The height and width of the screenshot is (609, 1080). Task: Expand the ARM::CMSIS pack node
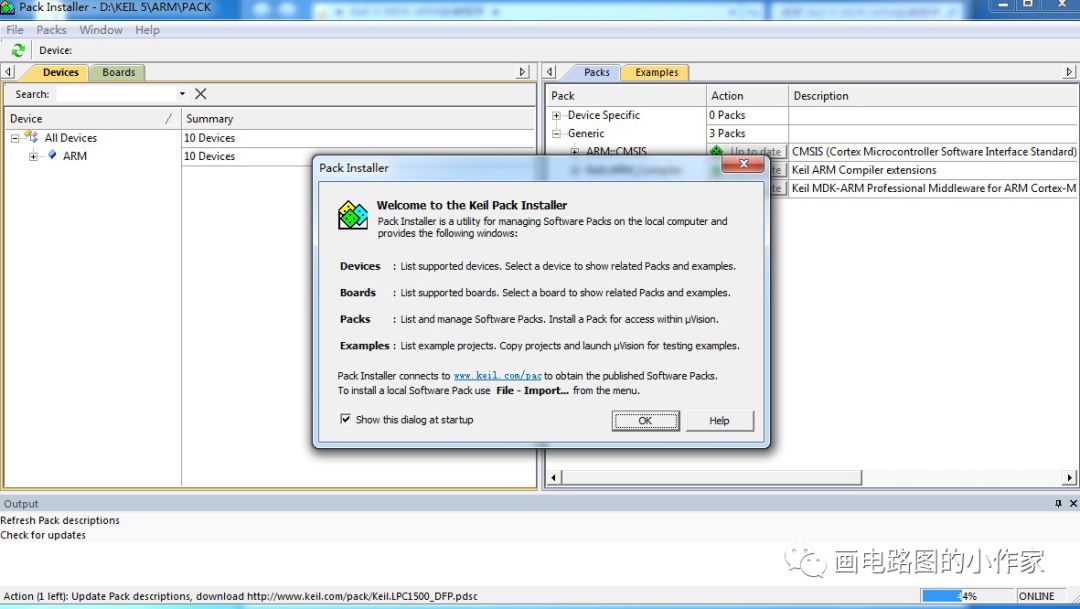(574, 152)
